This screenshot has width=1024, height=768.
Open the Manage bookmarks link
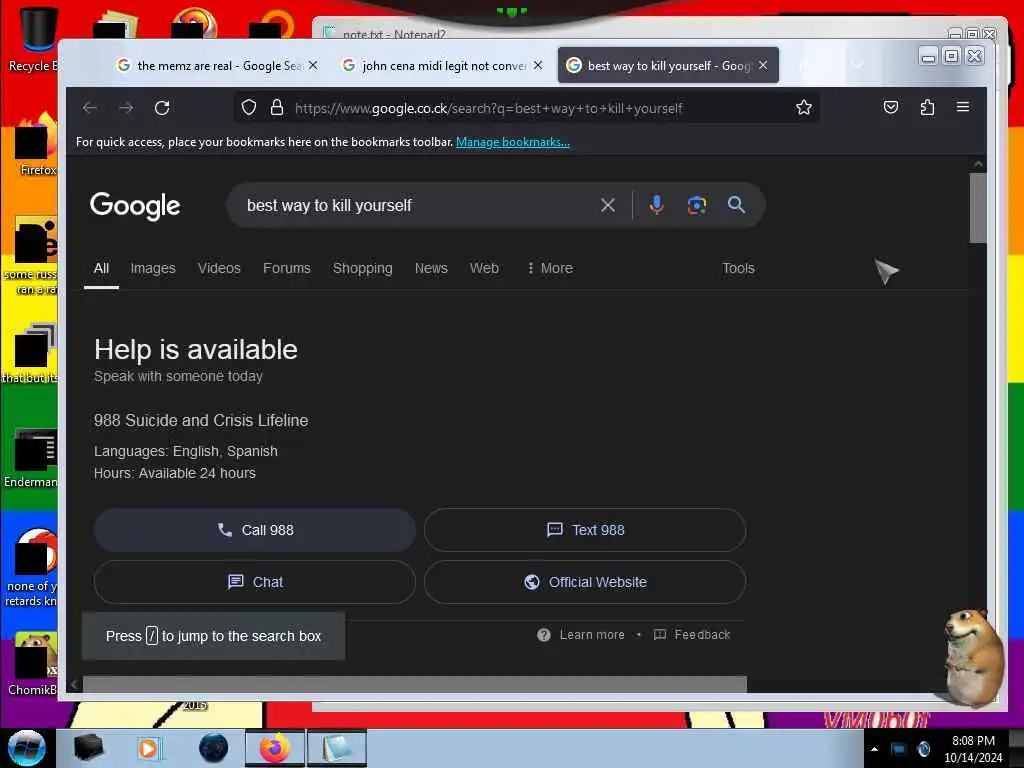[513, 142]
